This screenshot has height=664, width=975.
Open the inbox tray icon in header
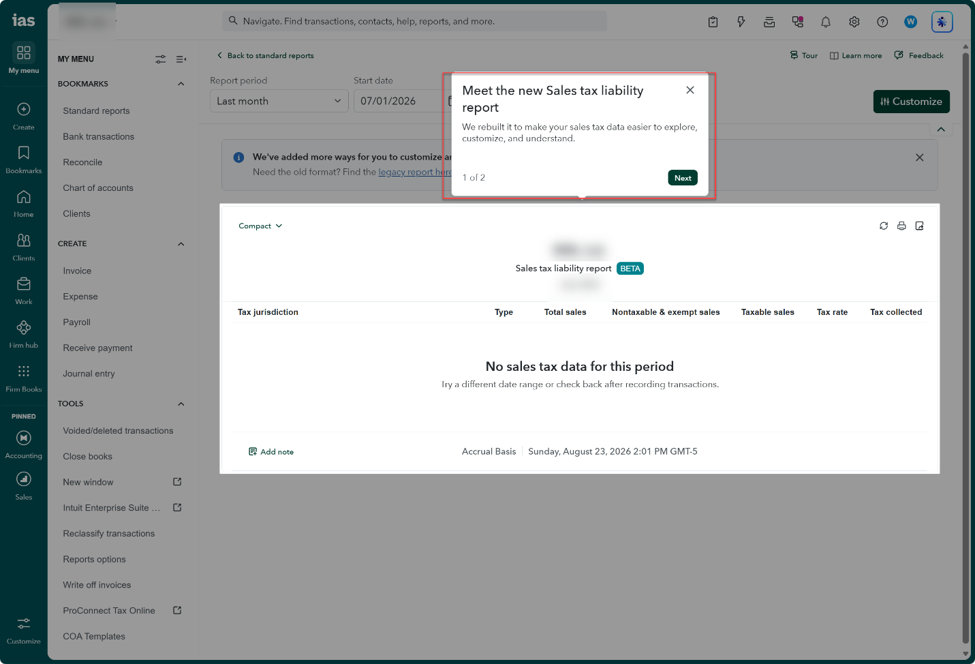769,22
